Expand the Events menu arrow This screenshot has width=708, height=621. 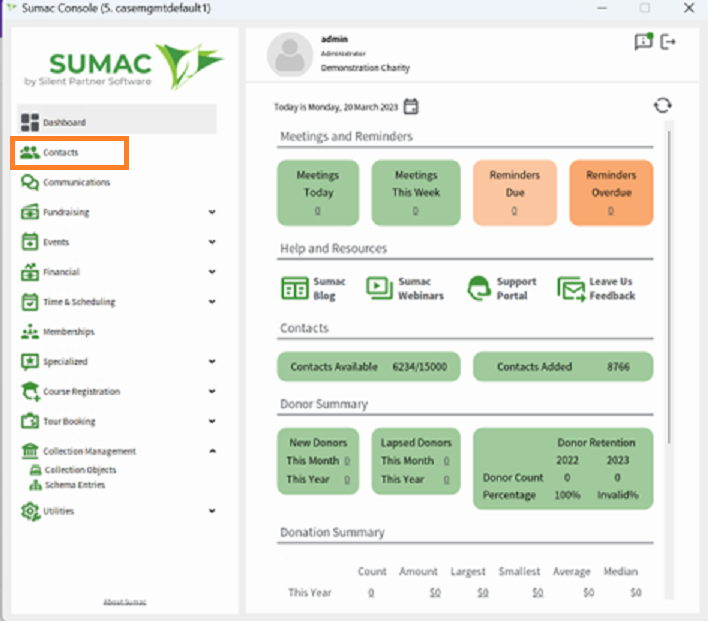pos(212,242)
